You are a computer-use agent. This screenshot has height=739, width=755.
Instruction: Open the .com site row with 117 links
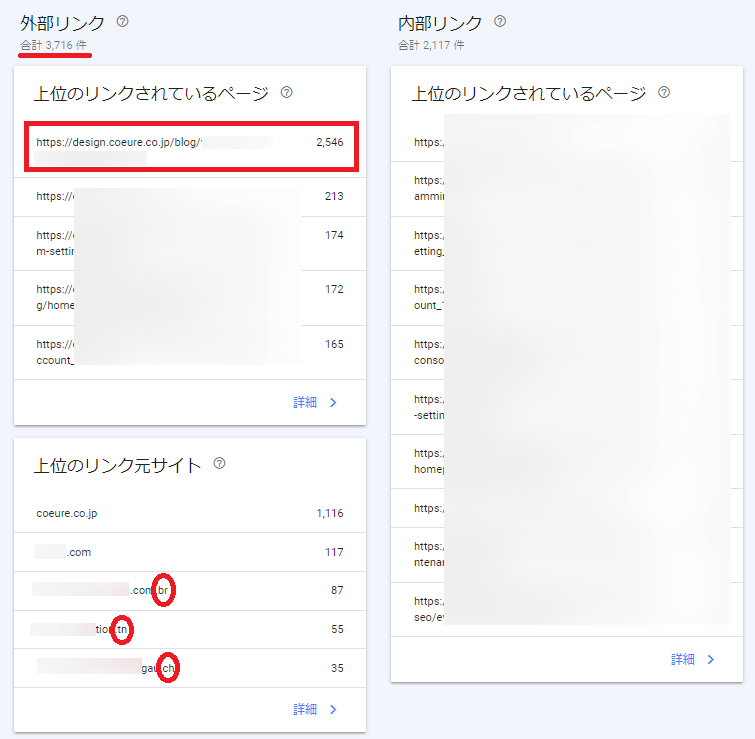(190, 552)
